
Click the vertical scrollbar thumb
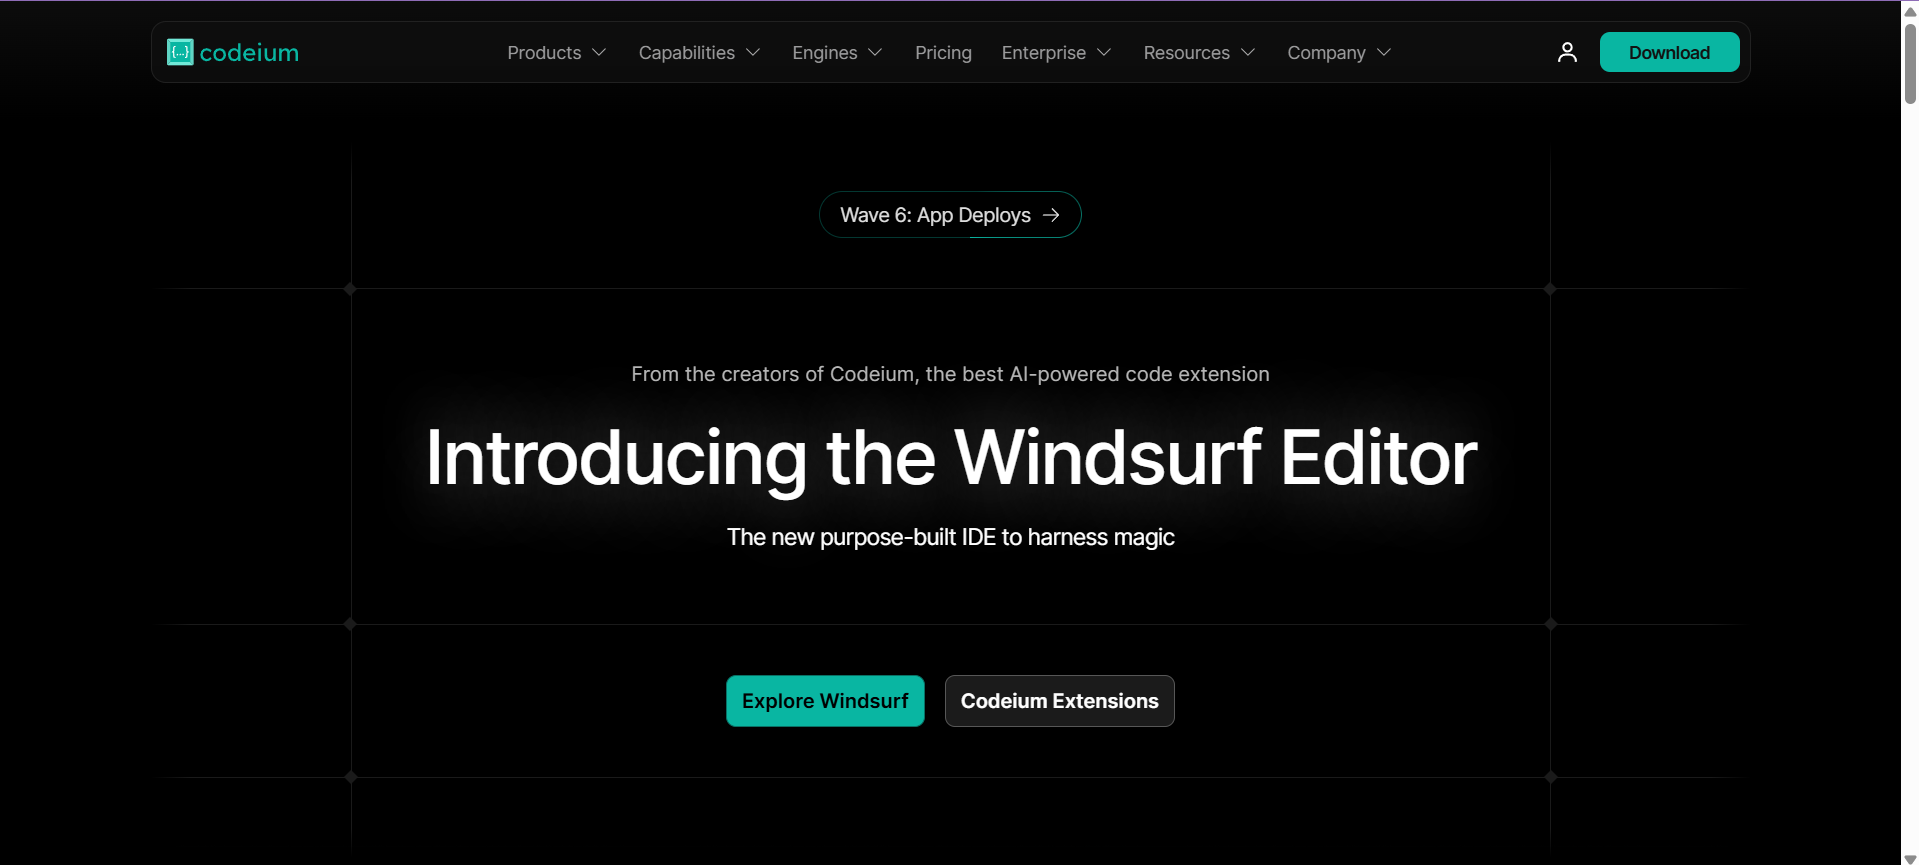[x=1910, y=64]
